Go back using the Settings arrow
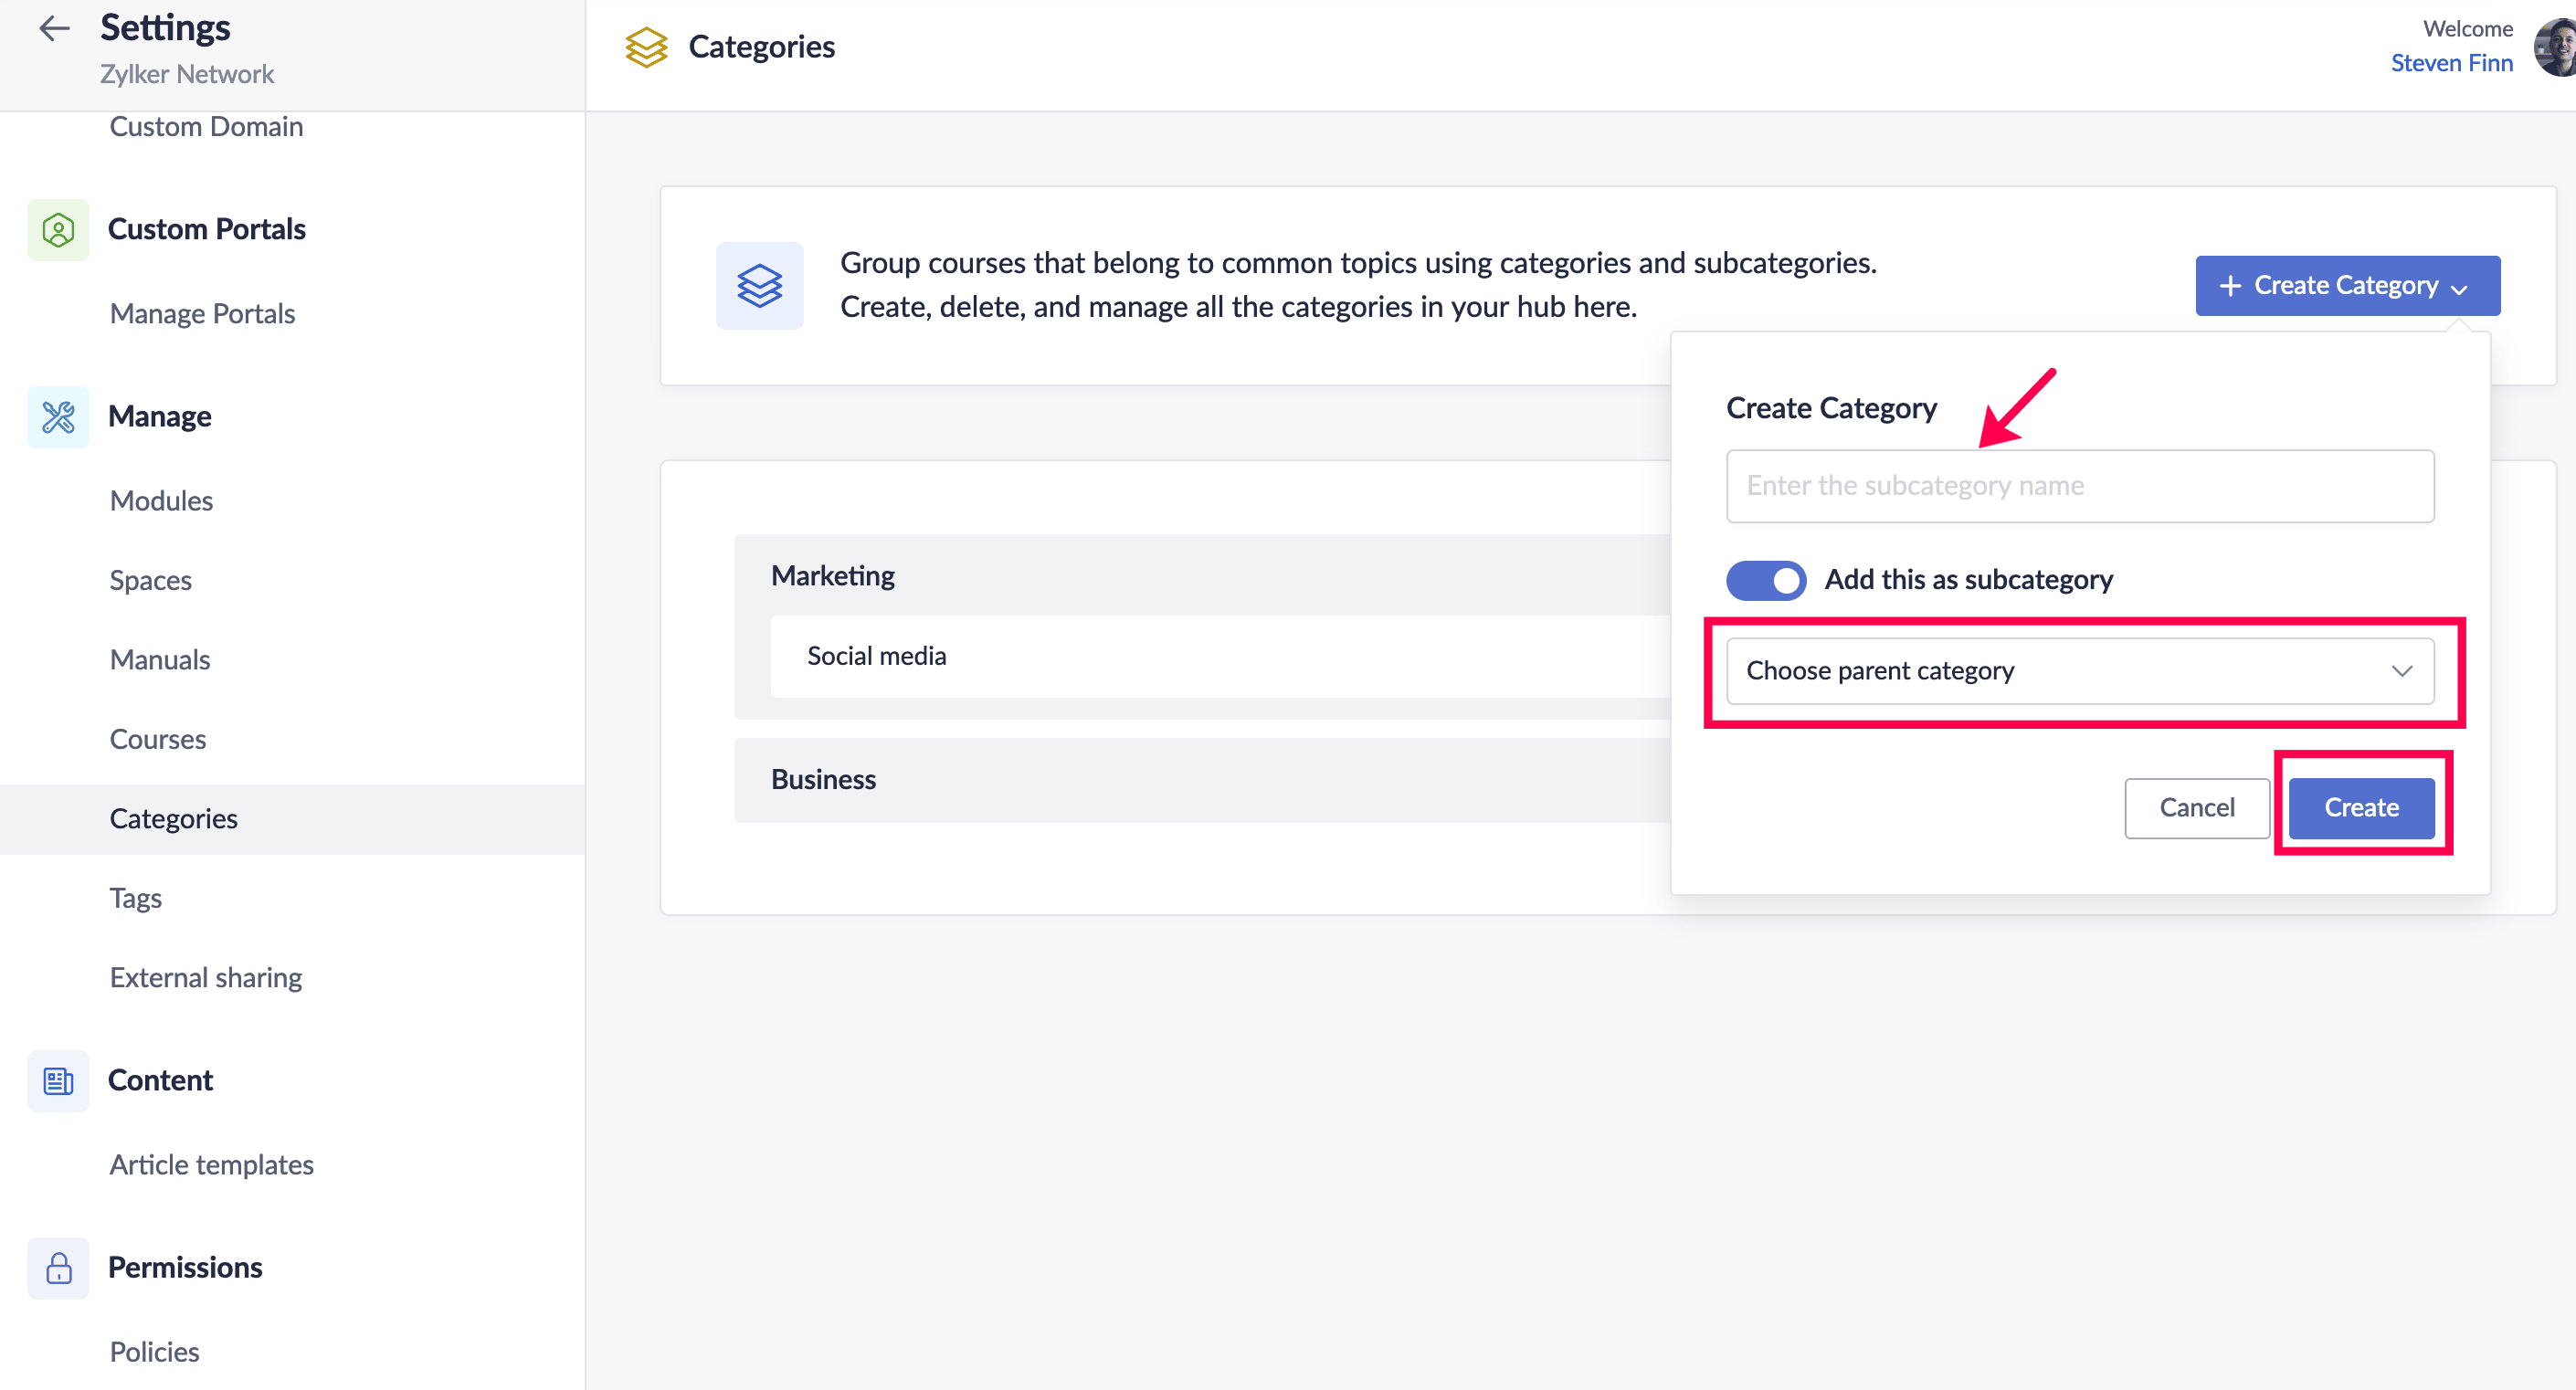Viewport: 2576px width, 1390px height. tap(54, 28)
